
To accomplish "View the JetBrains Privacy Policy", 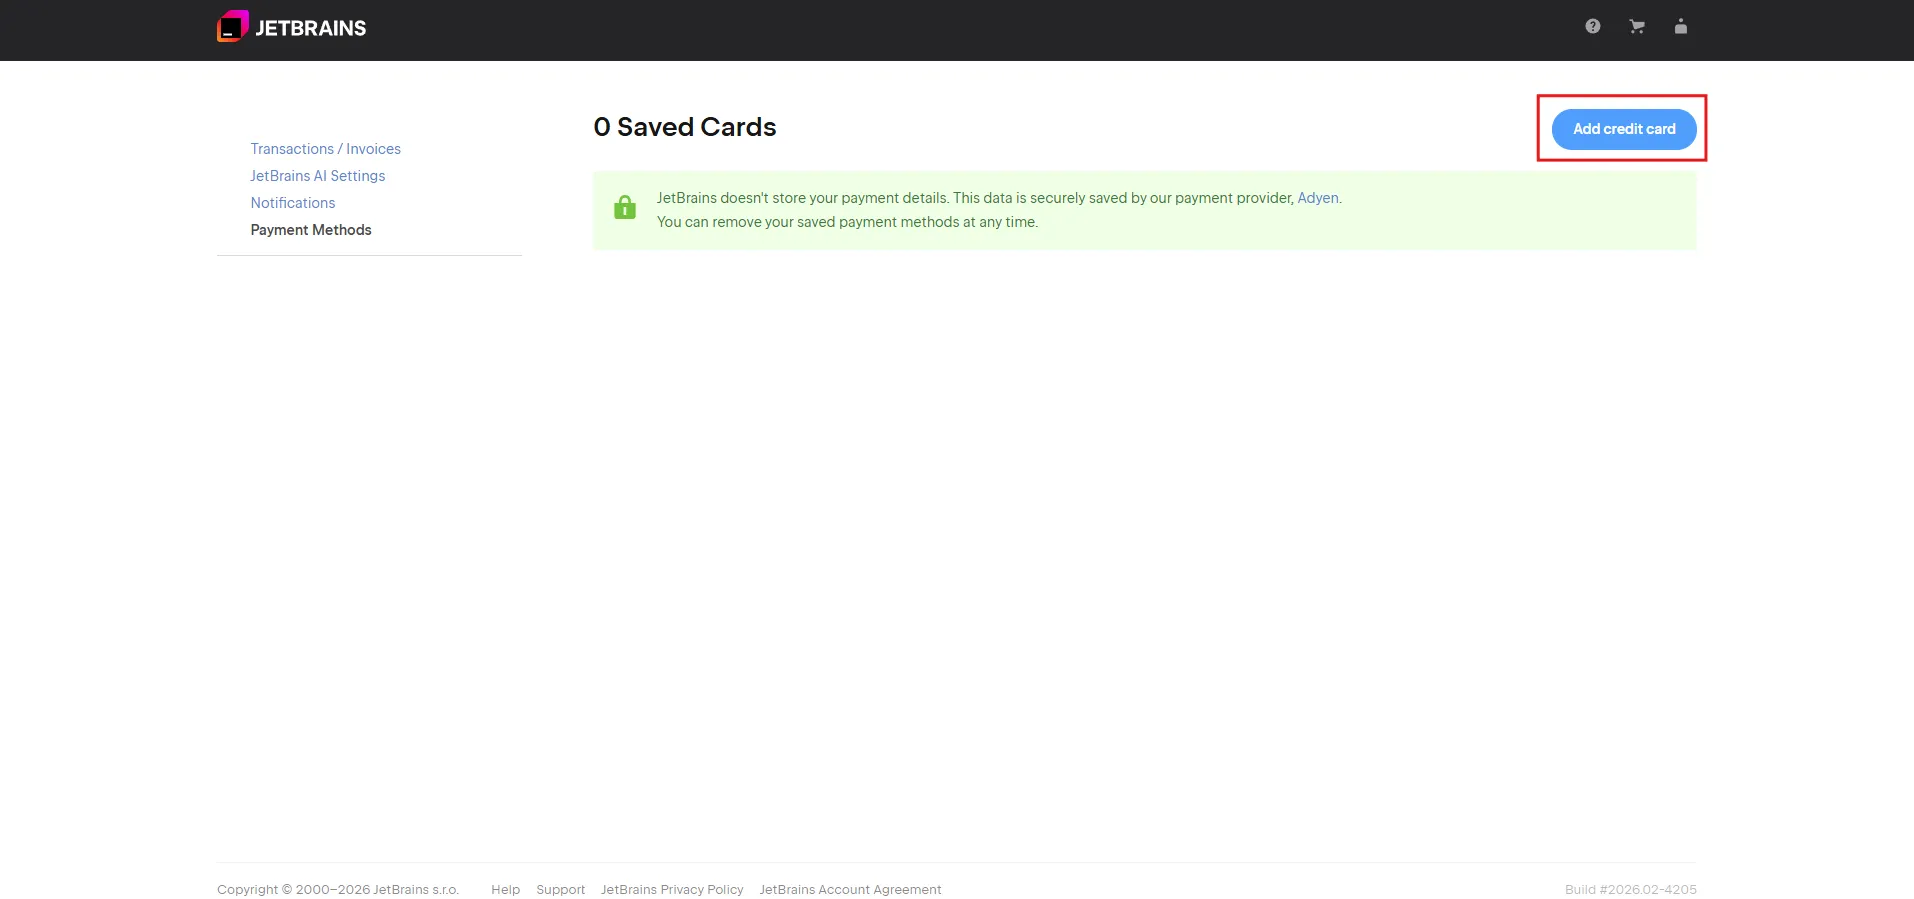I will pyautogui.click(x=672, y=889).
